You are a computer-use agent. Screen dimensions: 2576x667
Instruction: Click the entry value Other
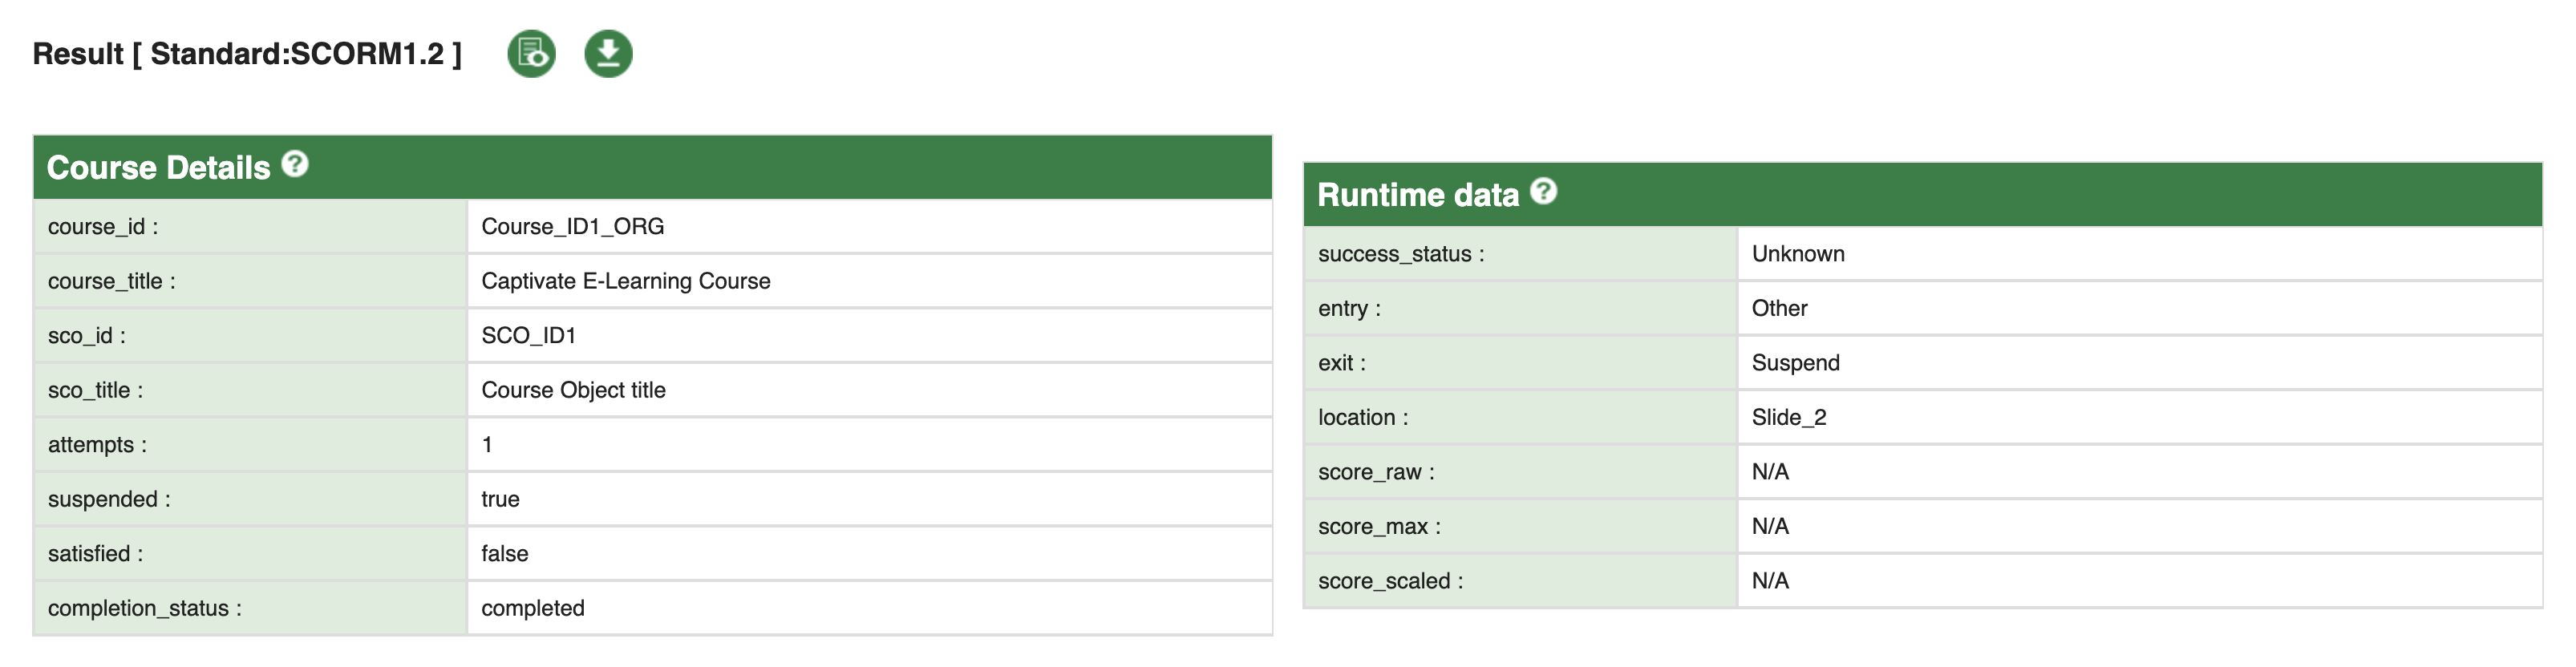click(x=1779, y=308)
